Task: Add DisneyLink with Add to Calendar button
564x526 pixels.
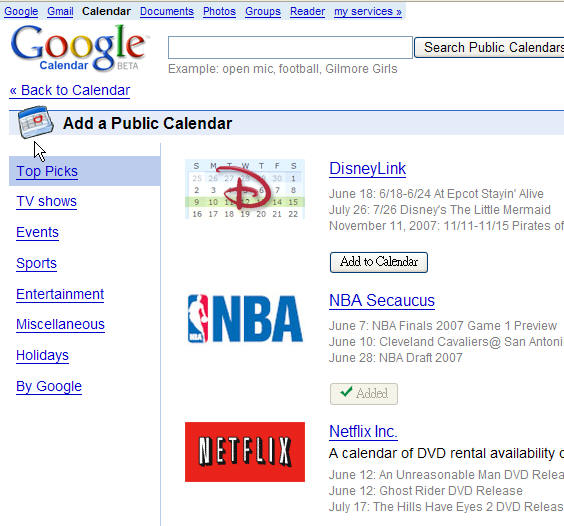Action: pos(379,262)
